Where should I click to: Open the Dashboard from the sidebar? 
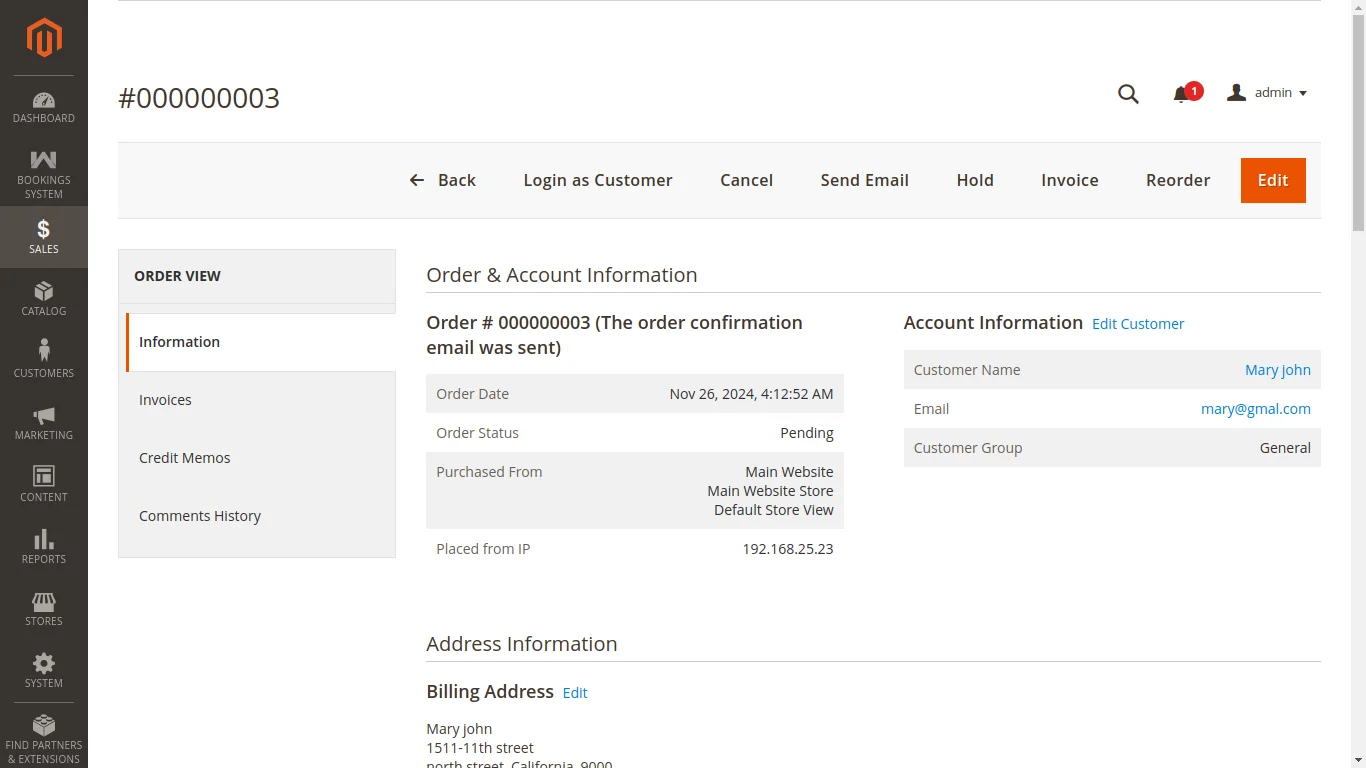tap(43, 103)
